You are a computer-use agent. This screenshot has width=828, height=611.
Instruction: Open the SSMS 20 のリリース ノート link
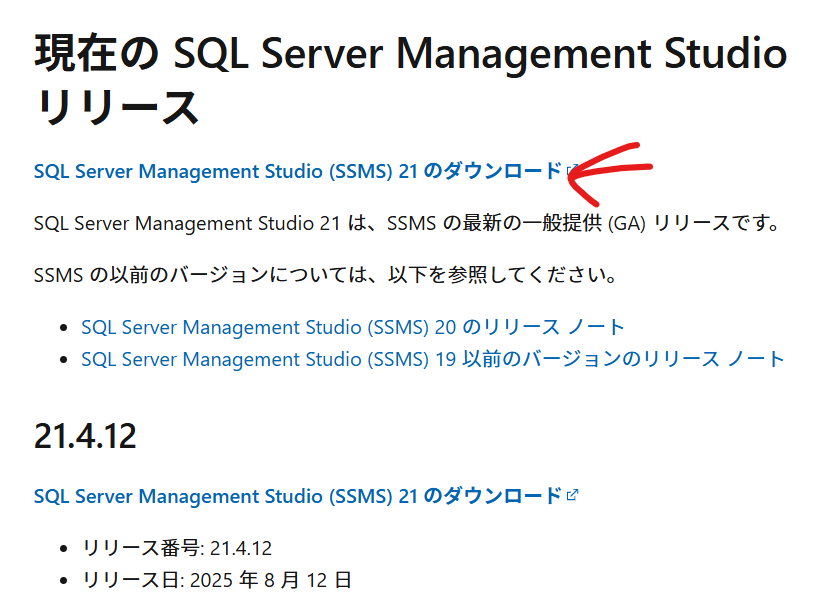353,327
